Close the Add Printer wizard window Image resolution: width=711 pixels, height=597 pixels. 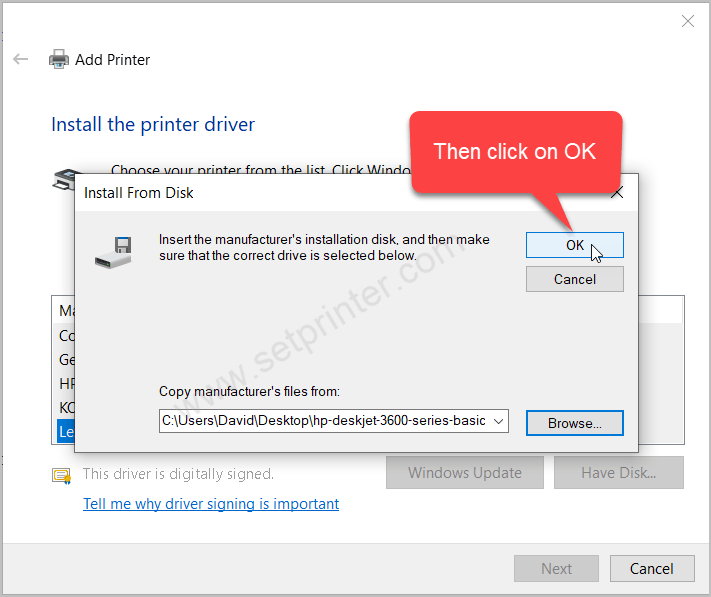click(687, 21)
